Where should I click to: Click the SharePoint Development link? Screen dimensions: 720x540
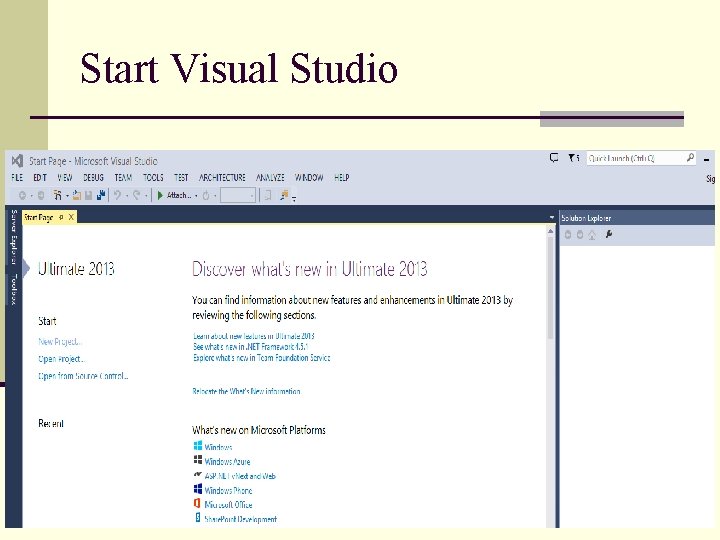point(240,519)
